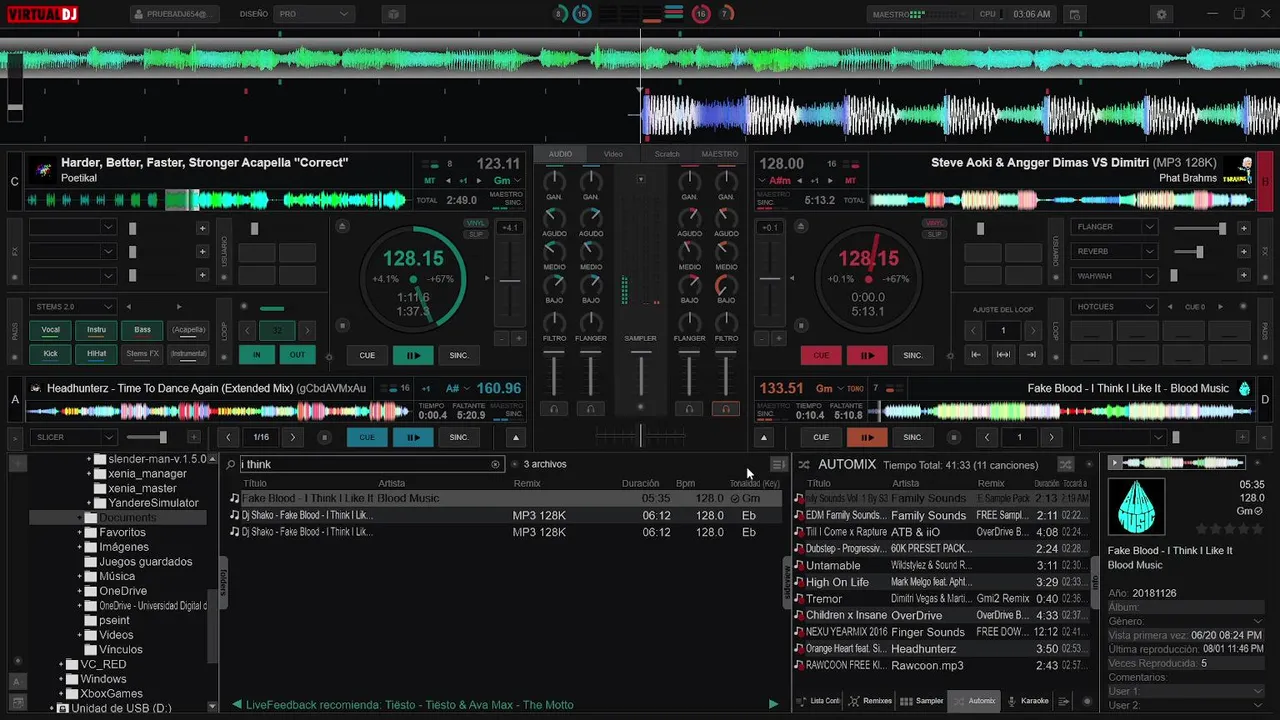This screenshot has height=720, width=1280.
Task: Click CUE button on deck A
Action: 367,437
